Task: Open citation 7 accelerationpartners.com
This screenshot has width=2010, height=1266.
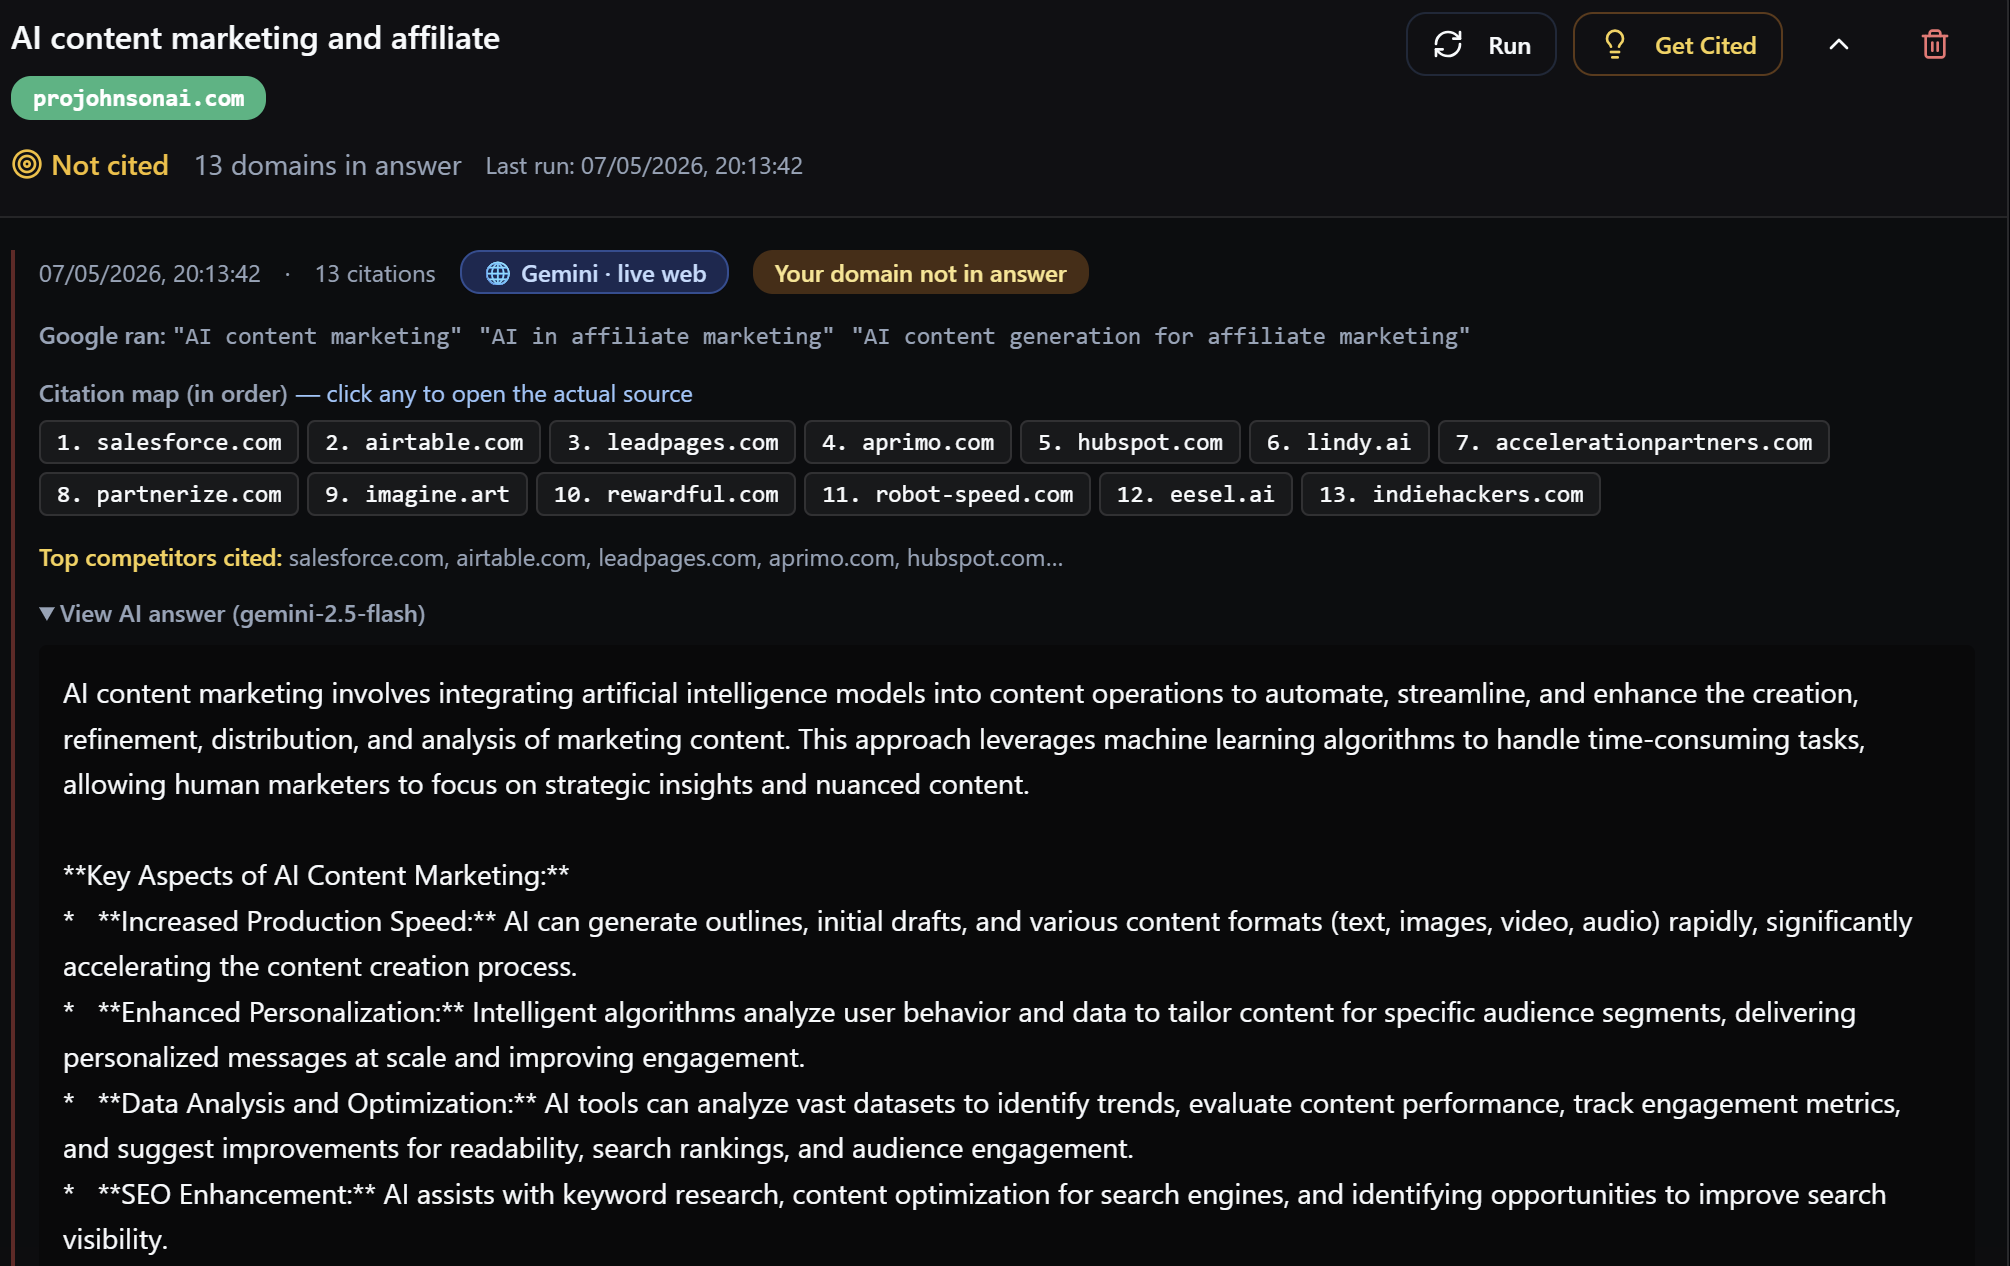Action: [1634, 442]
